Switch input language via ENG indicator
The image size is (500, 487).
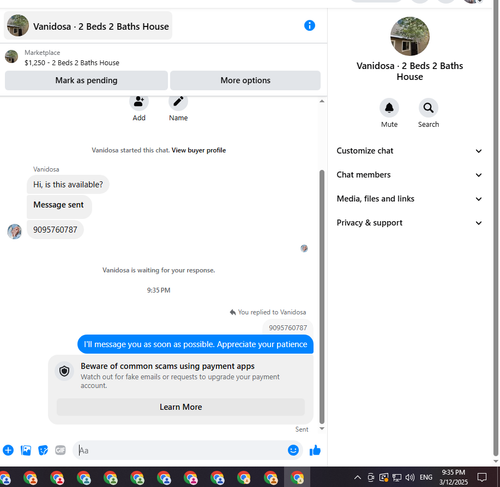(426, 478)
